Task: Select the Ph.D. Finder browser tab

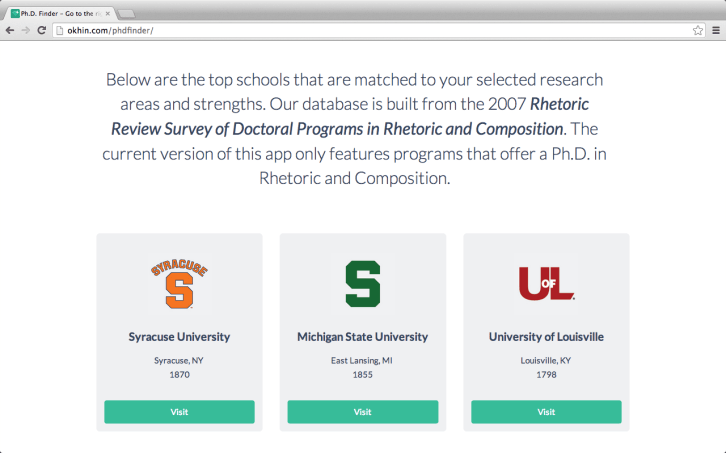Action: (x=60, y=13)
